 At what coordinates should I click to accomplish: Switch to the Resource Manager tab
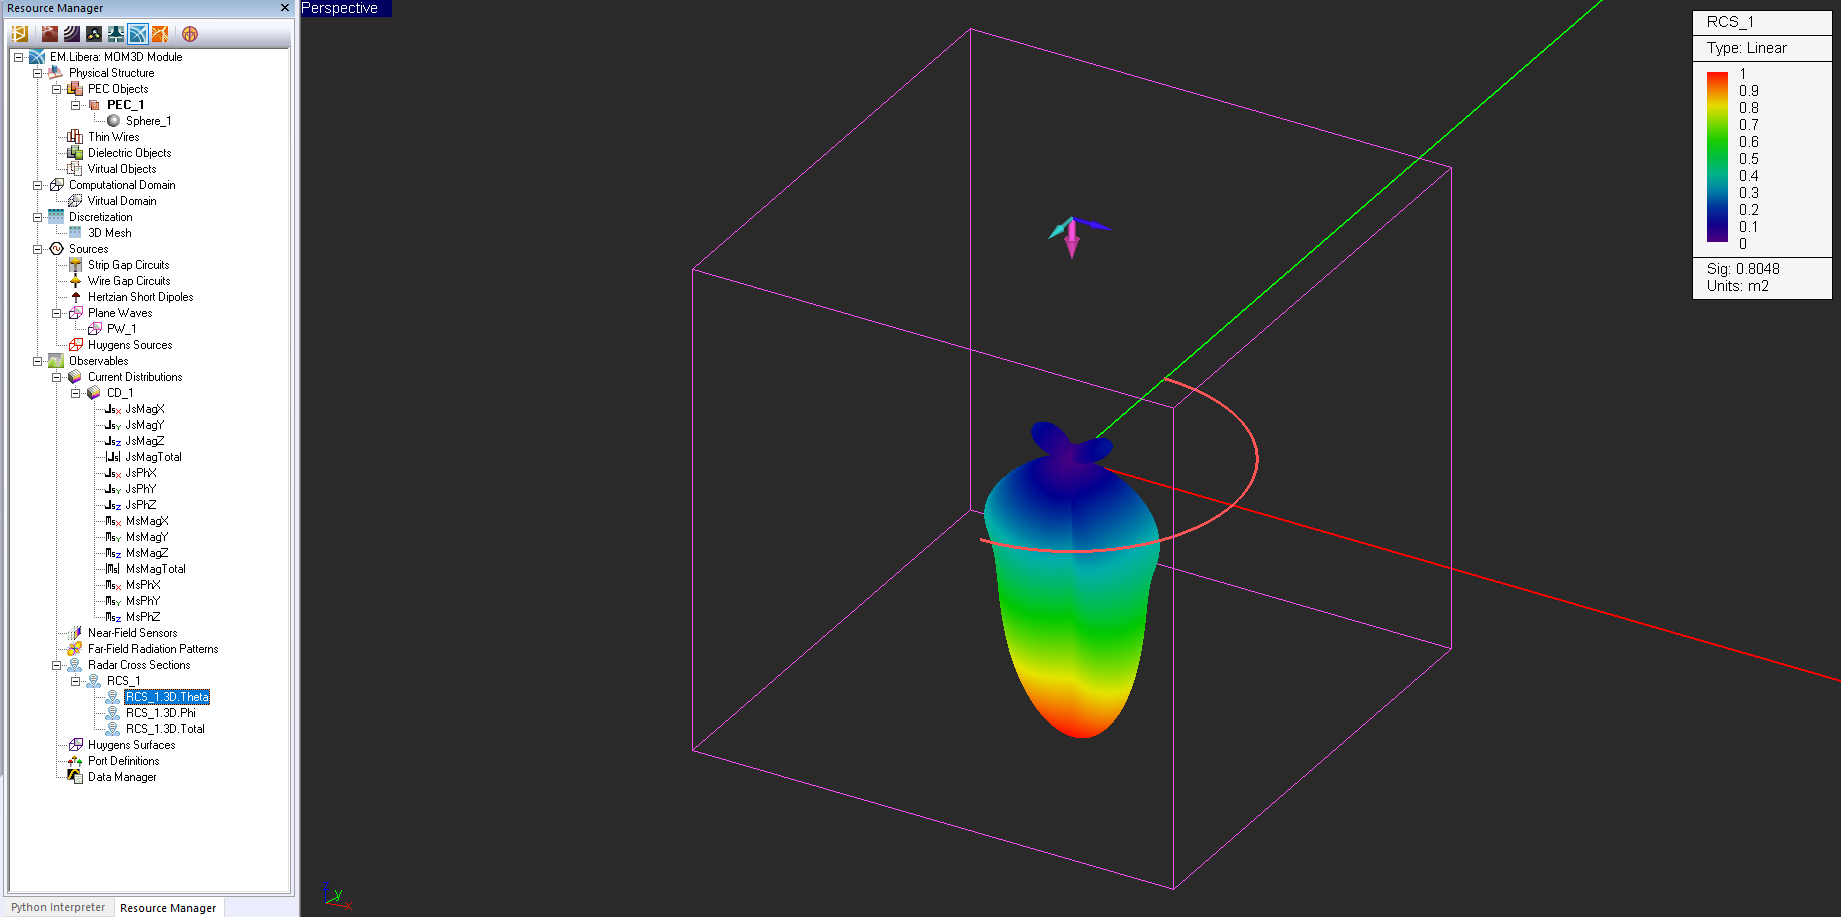[x=168, y=908]
